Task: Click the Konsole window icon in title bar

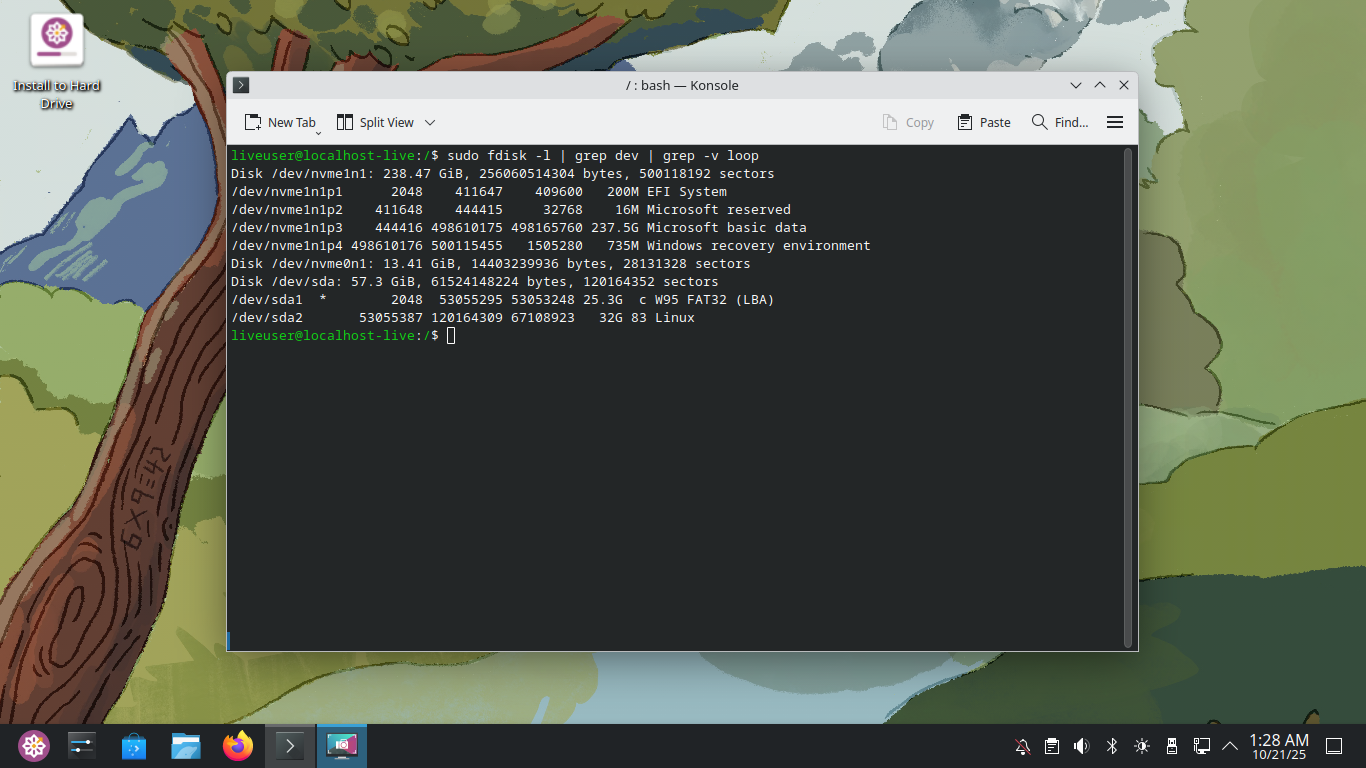Action: pyautogui.click(x=241, y=85)
